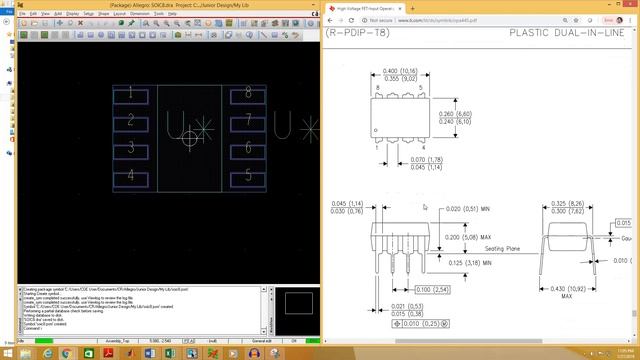Click the world view thumbnail in Allegro
Image resolution: width=640 pixels, height=360 pixels.
click(298, 311)
